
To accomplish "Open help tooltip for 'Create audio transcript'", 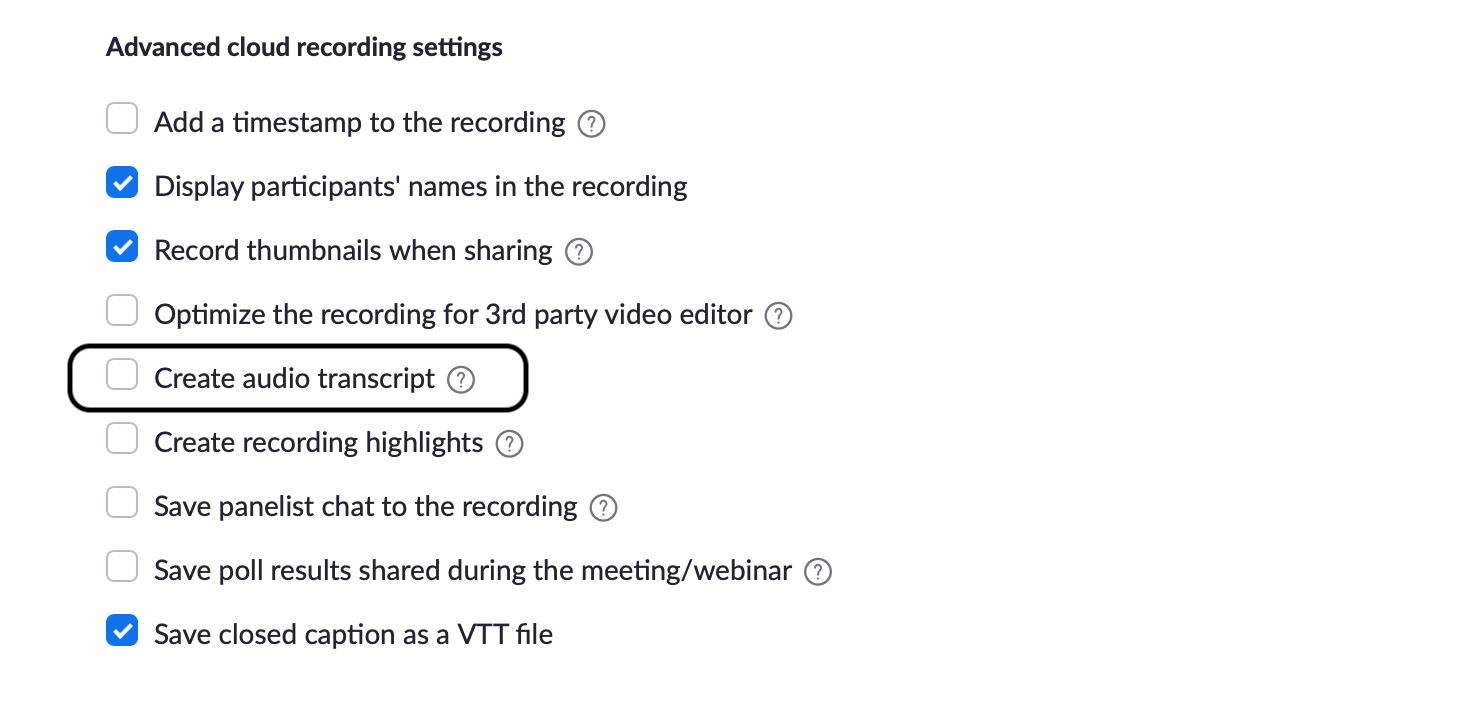I will 461,380.
